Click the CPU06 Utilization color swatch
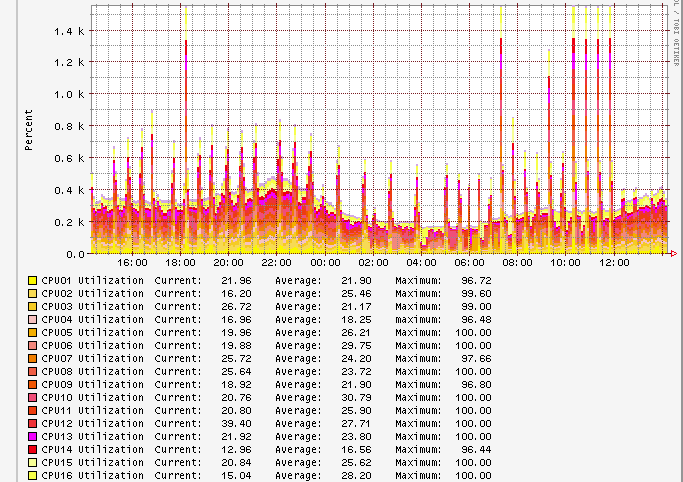683x482 pixels. [32, 346]
